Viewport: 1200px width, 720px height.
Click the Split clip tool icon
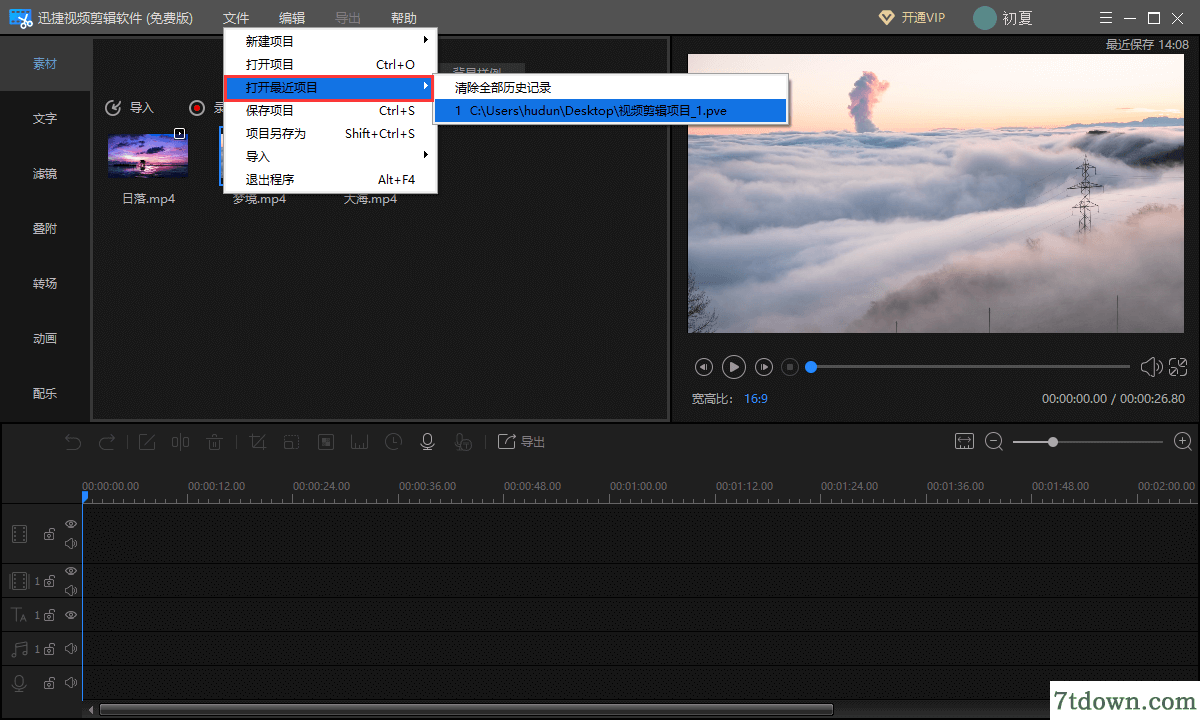(180, 442)
